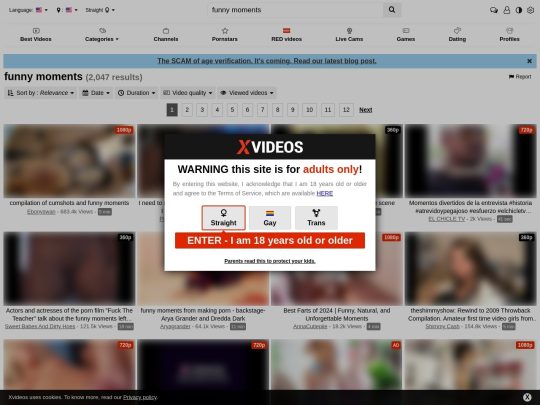Open the user account icon

(507, 10)
